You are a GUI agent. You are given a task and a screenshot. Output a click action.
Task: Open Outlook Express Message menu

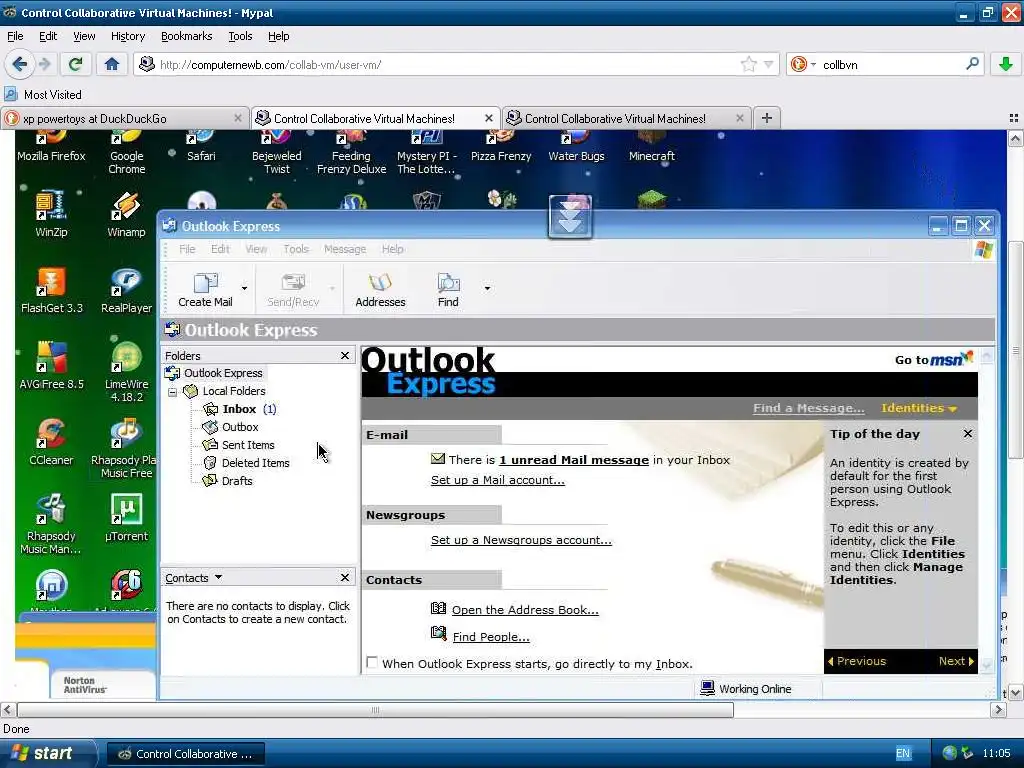click(x=345, y=249)
